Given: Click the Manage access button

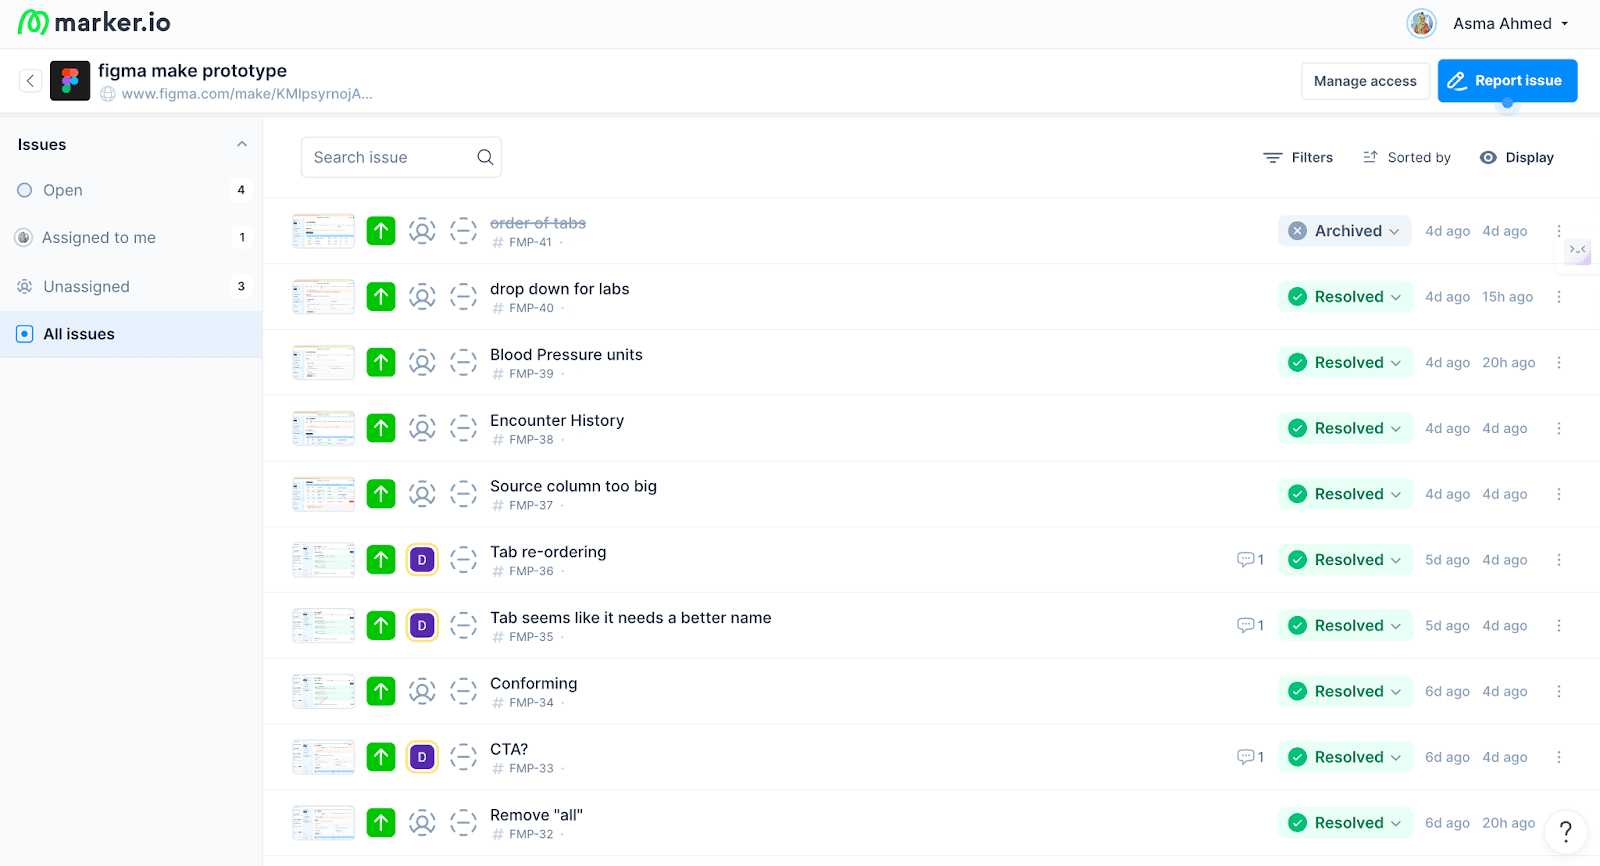Looking at the screenshot, I should (x=1365, y=81).
